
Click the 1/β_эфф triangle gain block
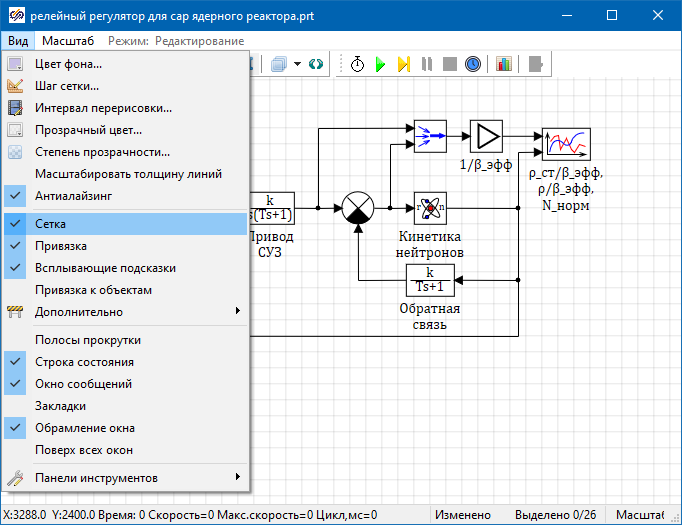click(486, 136)
